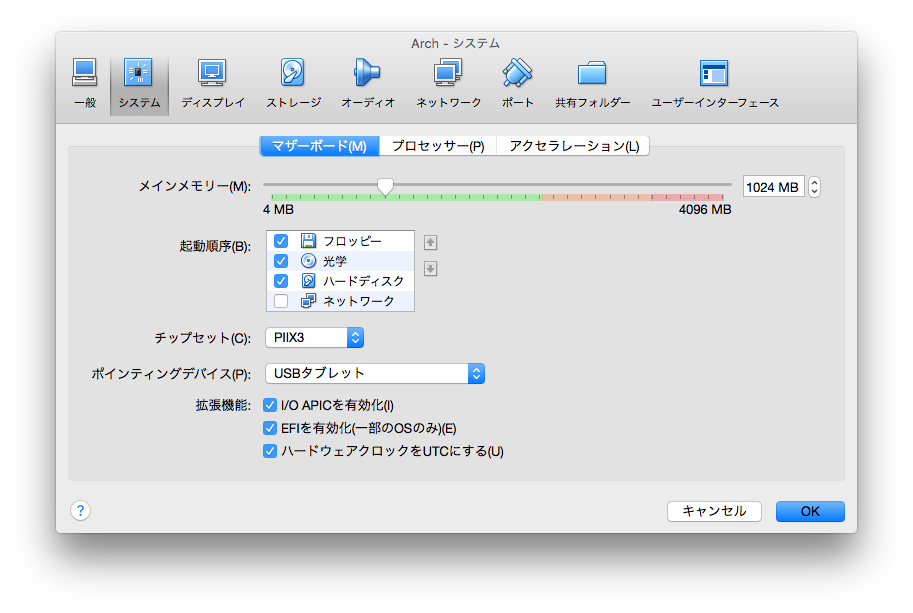Open the オーディオ settings icon
Image resolution: width=913 pixels, height=613 pixels.
(367, 80)
